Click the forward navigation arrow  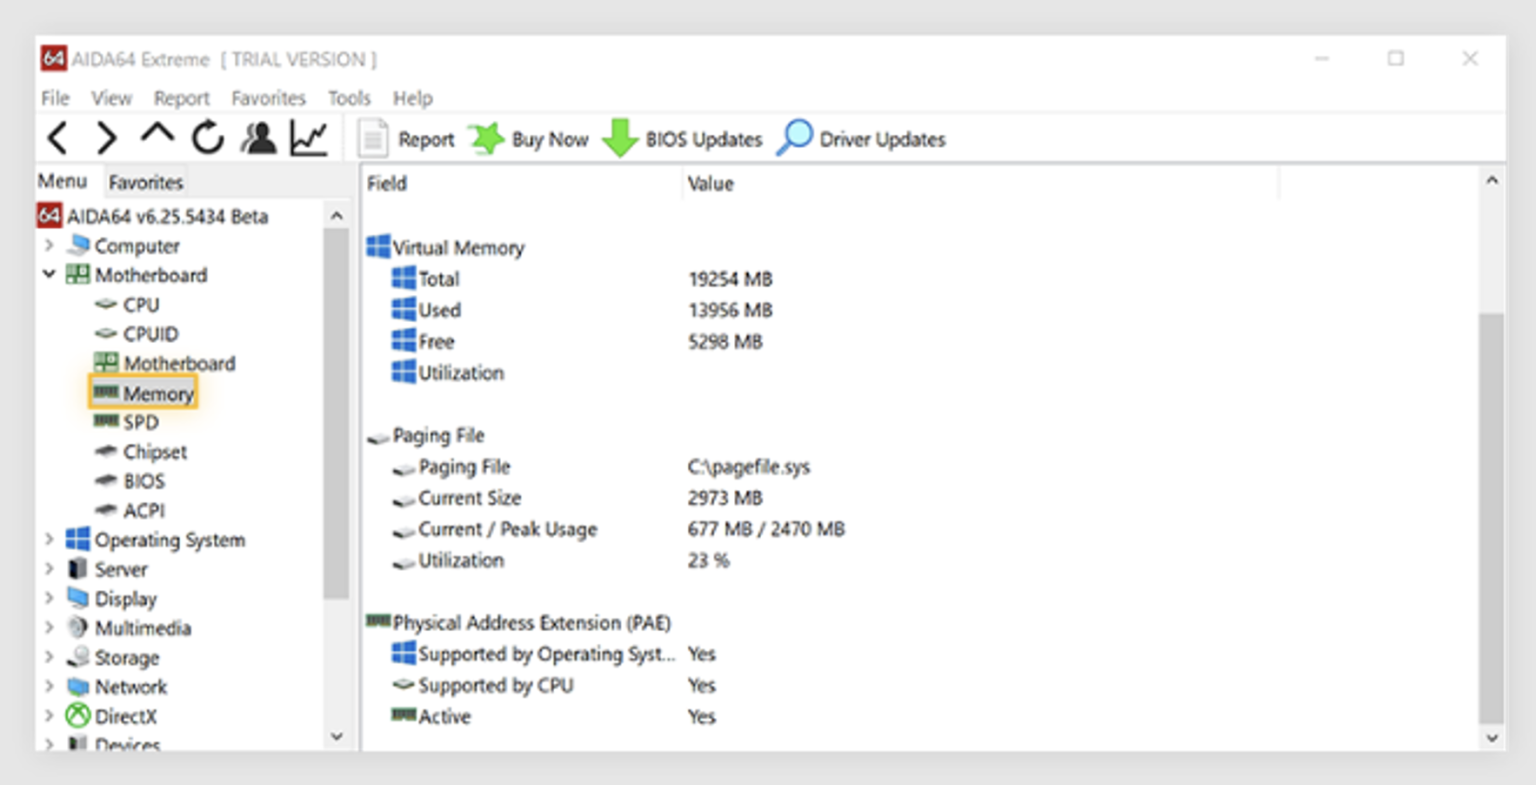[x=107, y=138]
